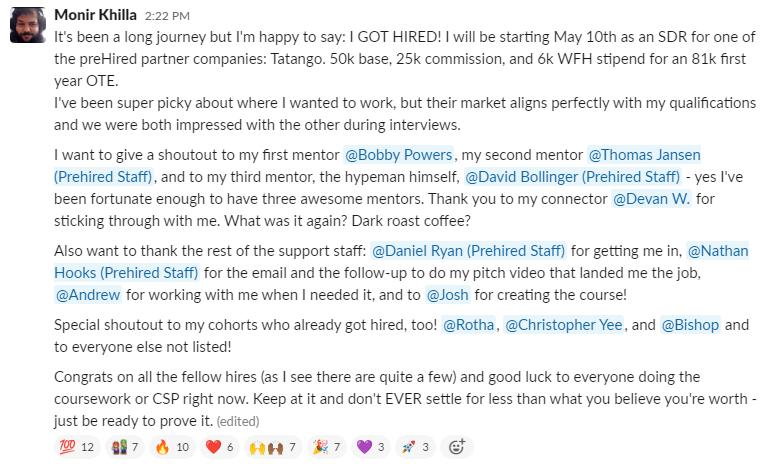Open the @Christopher Yee mention
Image resolution: width=768 pixels, height=464 pixels.
click(x=564, y=325)
